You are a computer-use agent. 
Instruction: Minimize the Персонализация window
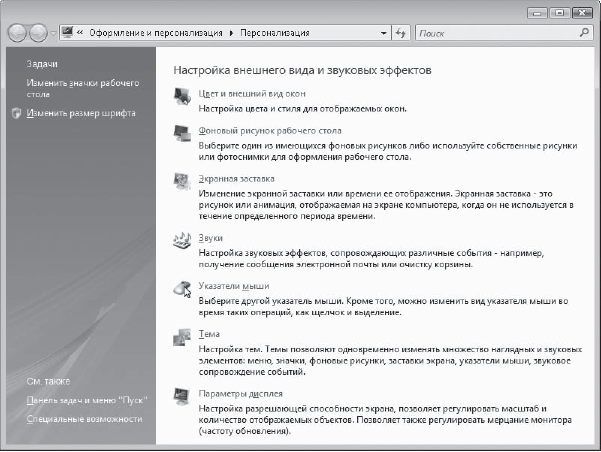[537, 13]
